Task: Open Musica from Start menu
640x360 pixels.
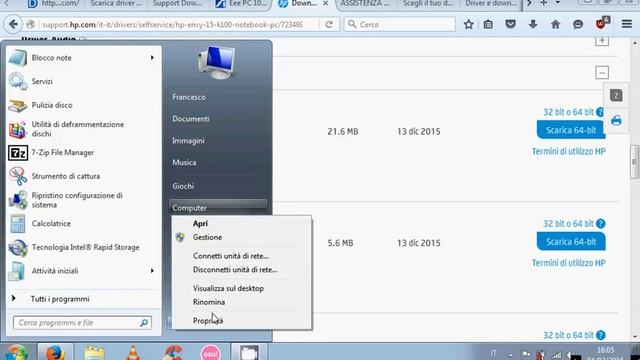Action: pos(184,162)
